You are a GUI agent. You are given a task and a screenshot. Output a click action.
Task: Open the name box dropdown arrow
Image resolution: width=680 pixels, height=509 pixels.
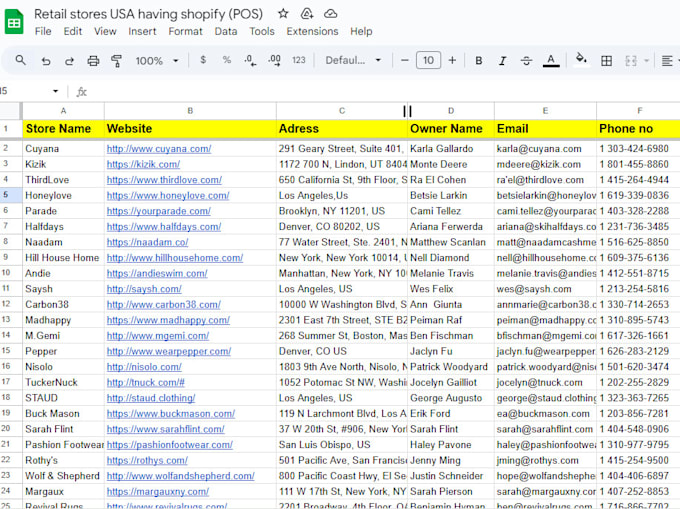(56, 91)
